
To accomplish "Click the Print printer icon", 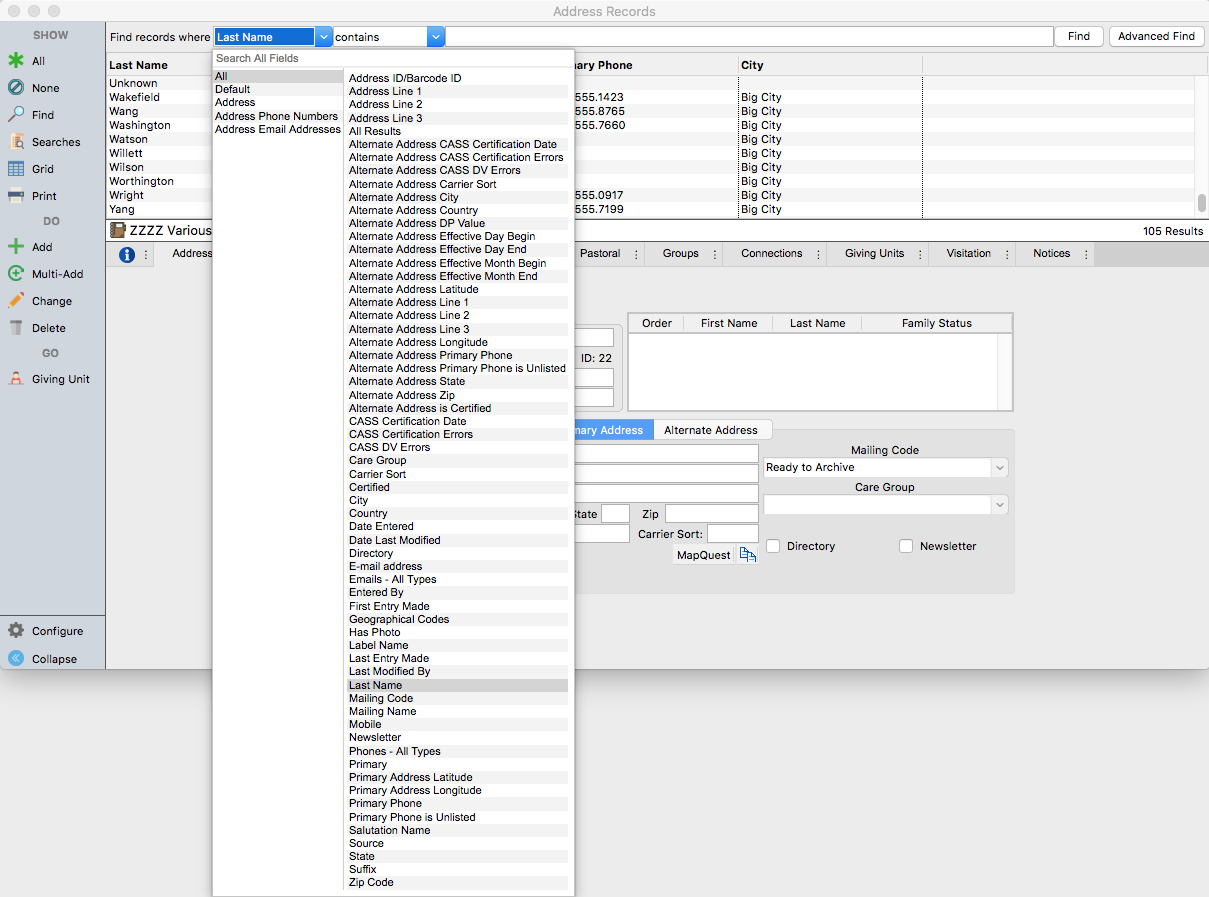I will pyautogui.click(x=16, y=196).
